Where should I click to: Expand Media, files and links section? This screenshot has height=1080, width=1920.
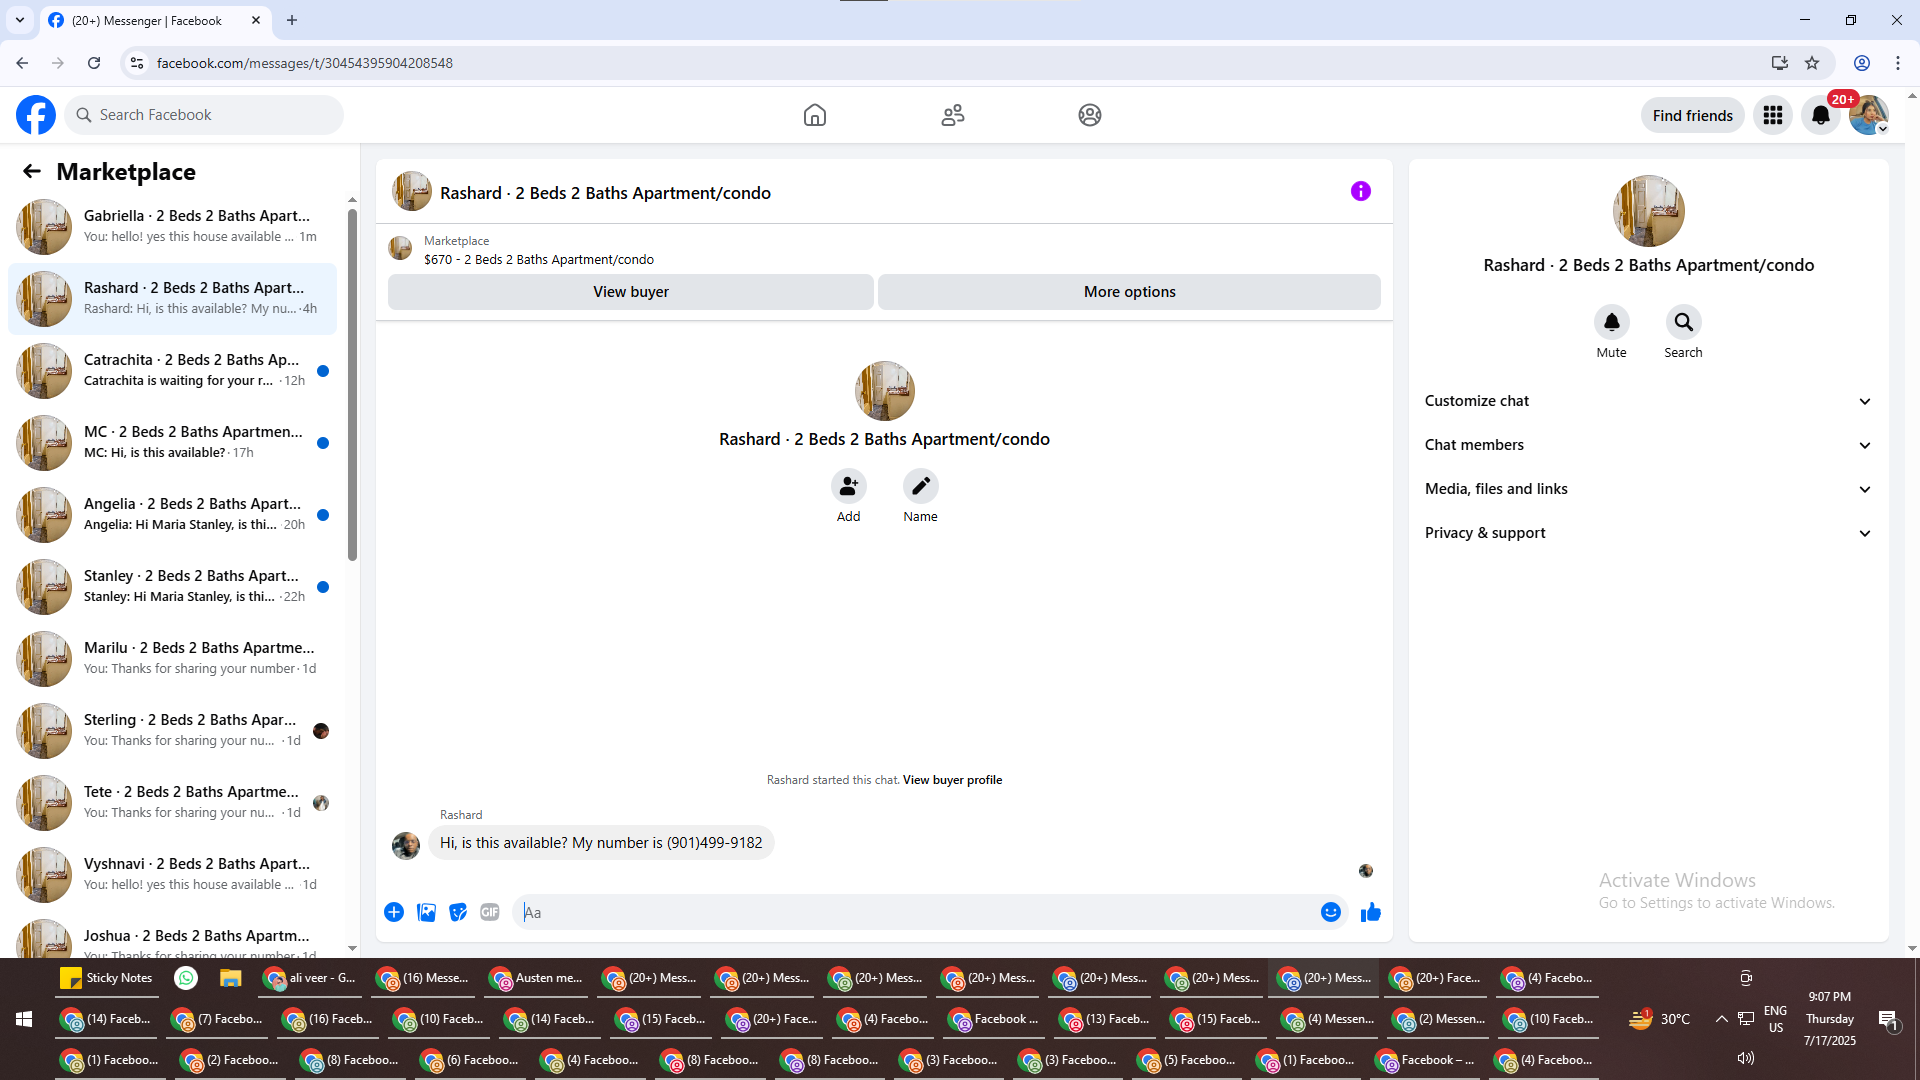point(1648,489)
